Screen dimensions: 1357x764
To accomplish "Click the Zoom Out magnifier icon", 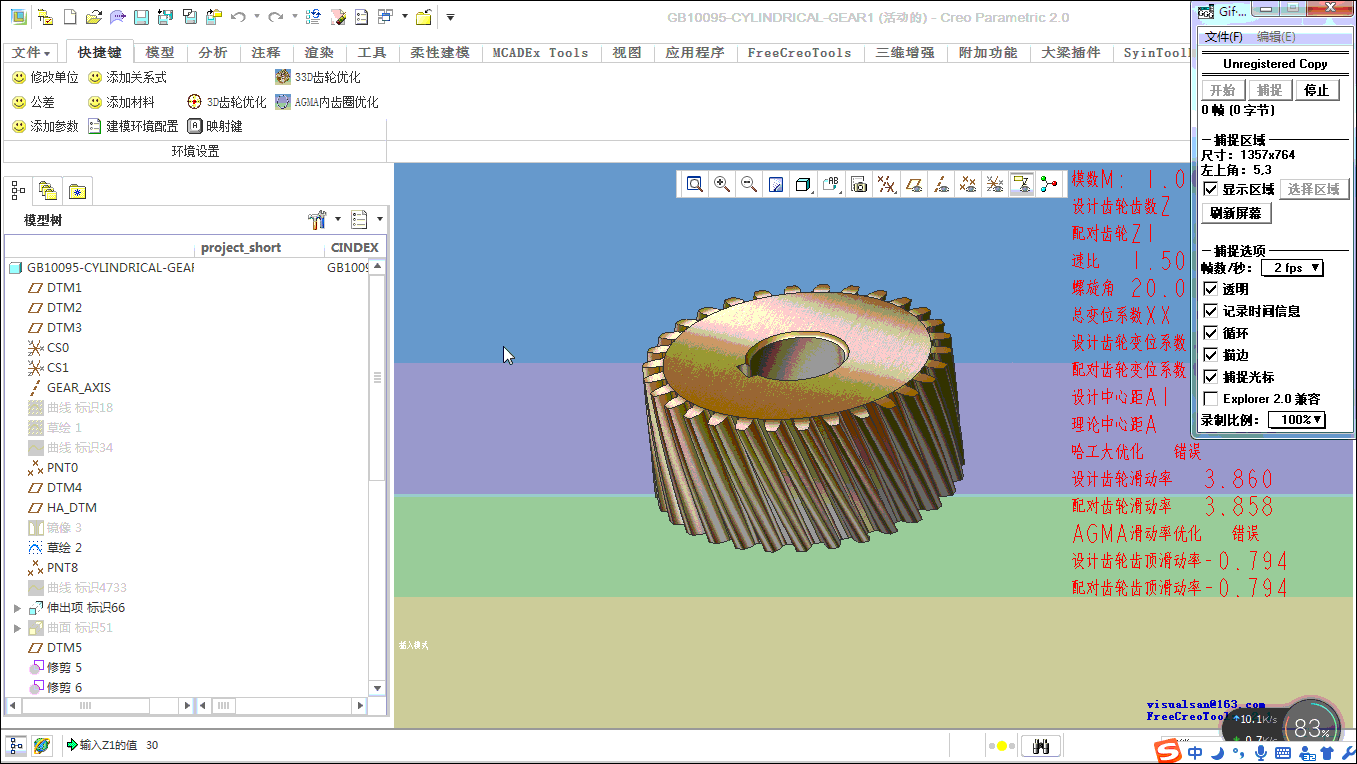I will pyautogui.click(x=748, y=184).
